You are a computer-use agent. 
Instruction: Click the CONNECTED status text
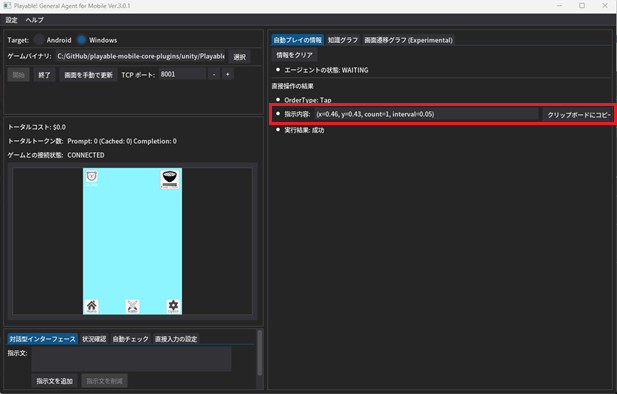[x=86, y=155]
